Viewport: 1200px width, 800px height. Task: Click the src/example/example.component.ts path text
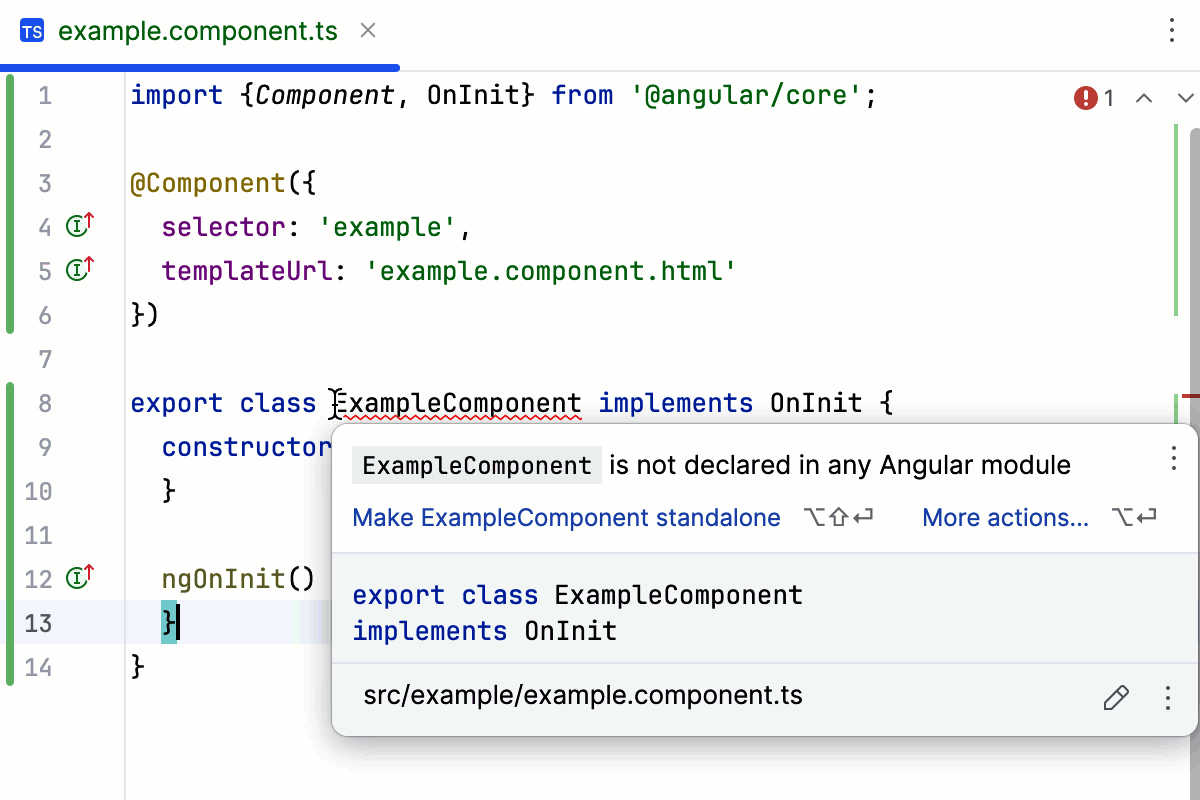pos(583,695)
